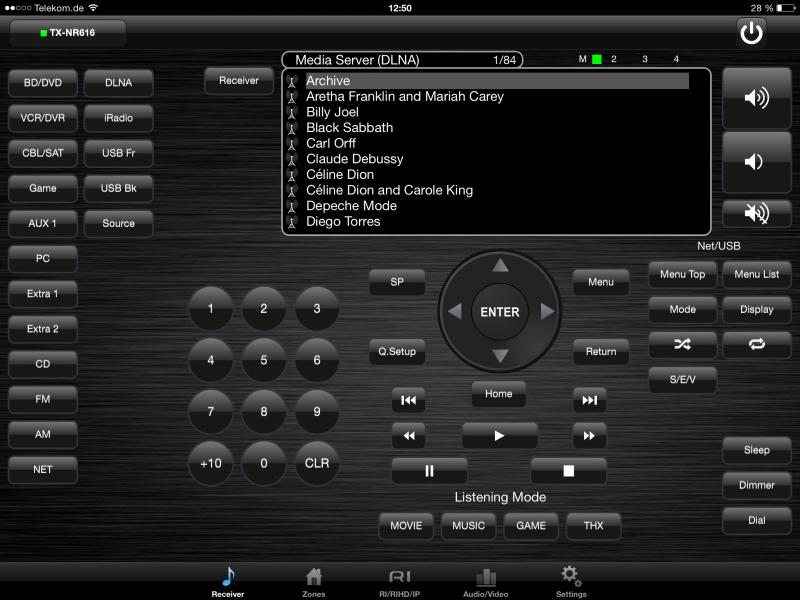The height and width of the screenshot is (600, 800).
Task: Choose the iRadio source
Action: [118, 118]
